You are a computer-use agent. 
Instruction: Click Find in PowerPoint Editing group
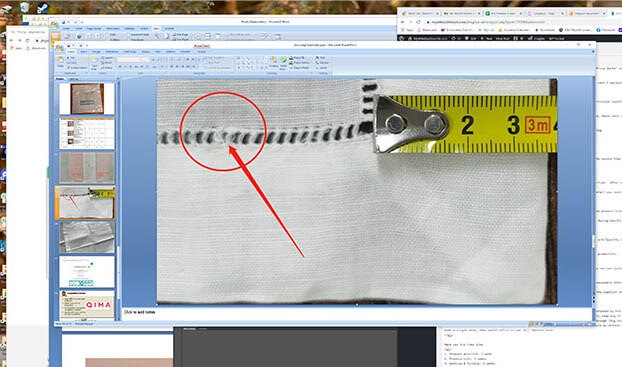tap(321, 58)
